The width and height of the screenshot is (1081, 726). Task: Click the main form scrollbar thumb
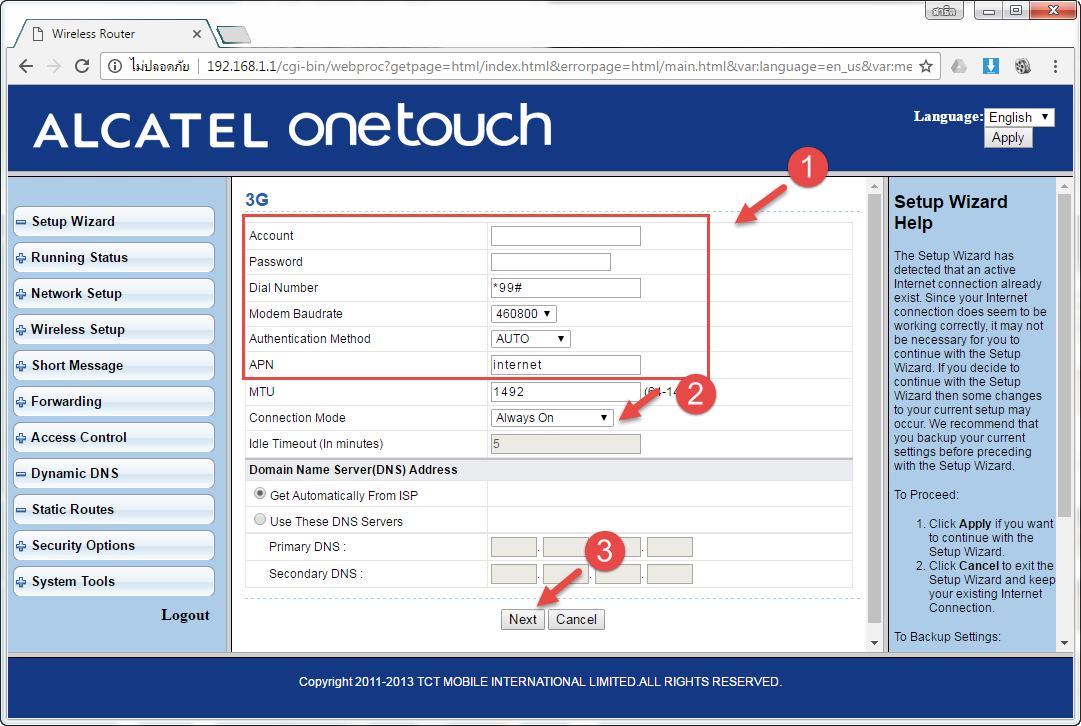tap(874, 409)
